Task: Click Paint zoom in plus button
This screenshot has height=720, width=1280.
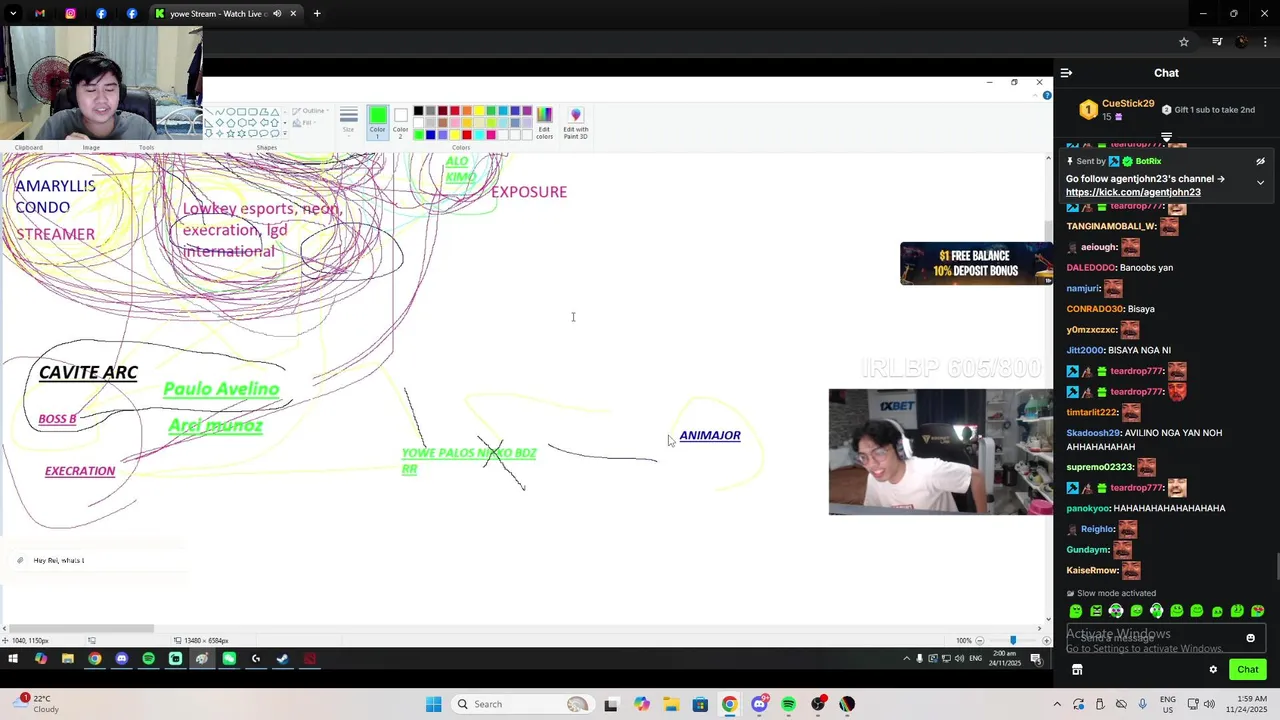Action: click(x=1046, y=640)
